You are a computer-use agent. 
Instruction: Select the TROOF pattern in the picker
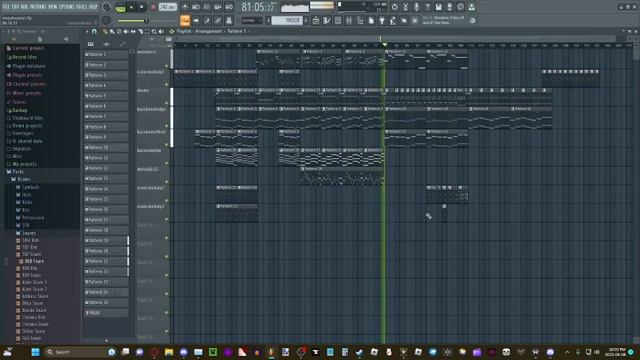(x=106, y=313)
